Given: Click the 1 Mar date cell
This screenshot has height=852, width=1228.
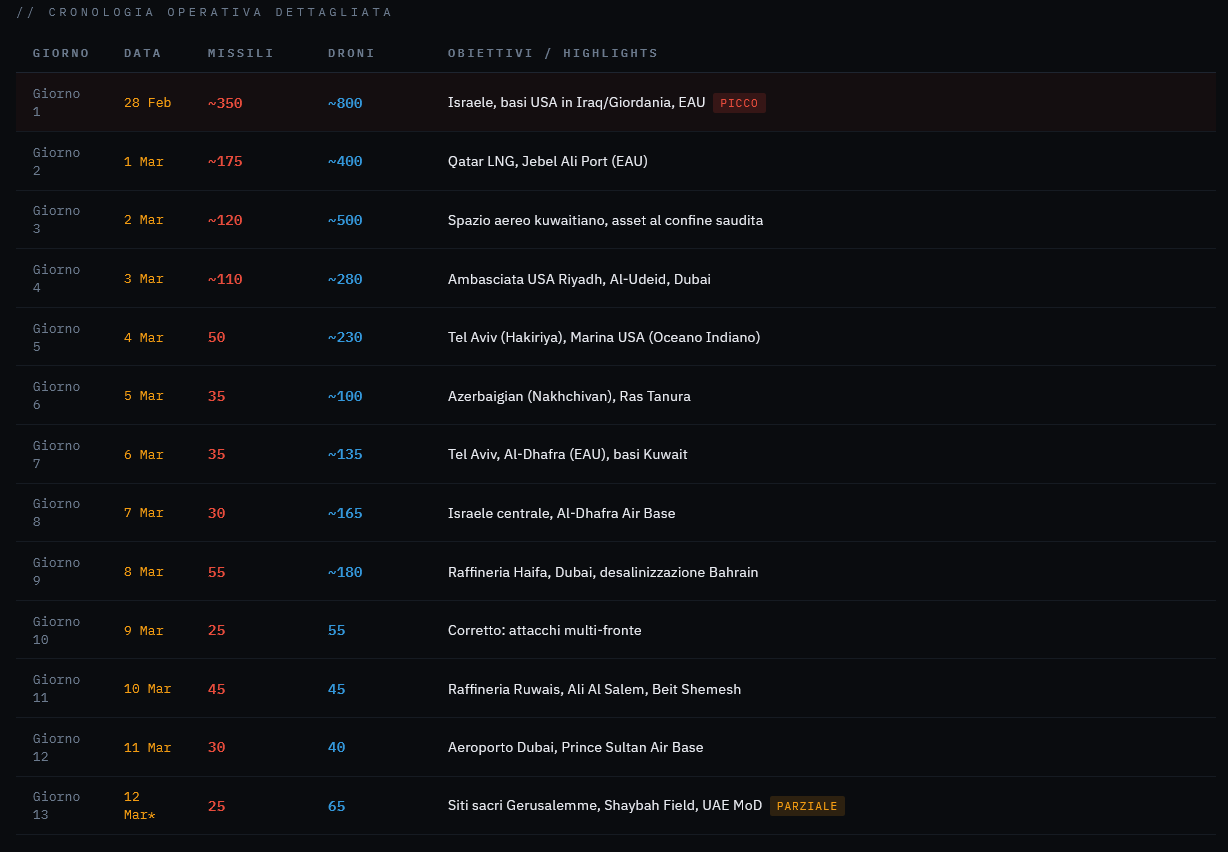Looking at the screenshot, I should tap(143, 161).
